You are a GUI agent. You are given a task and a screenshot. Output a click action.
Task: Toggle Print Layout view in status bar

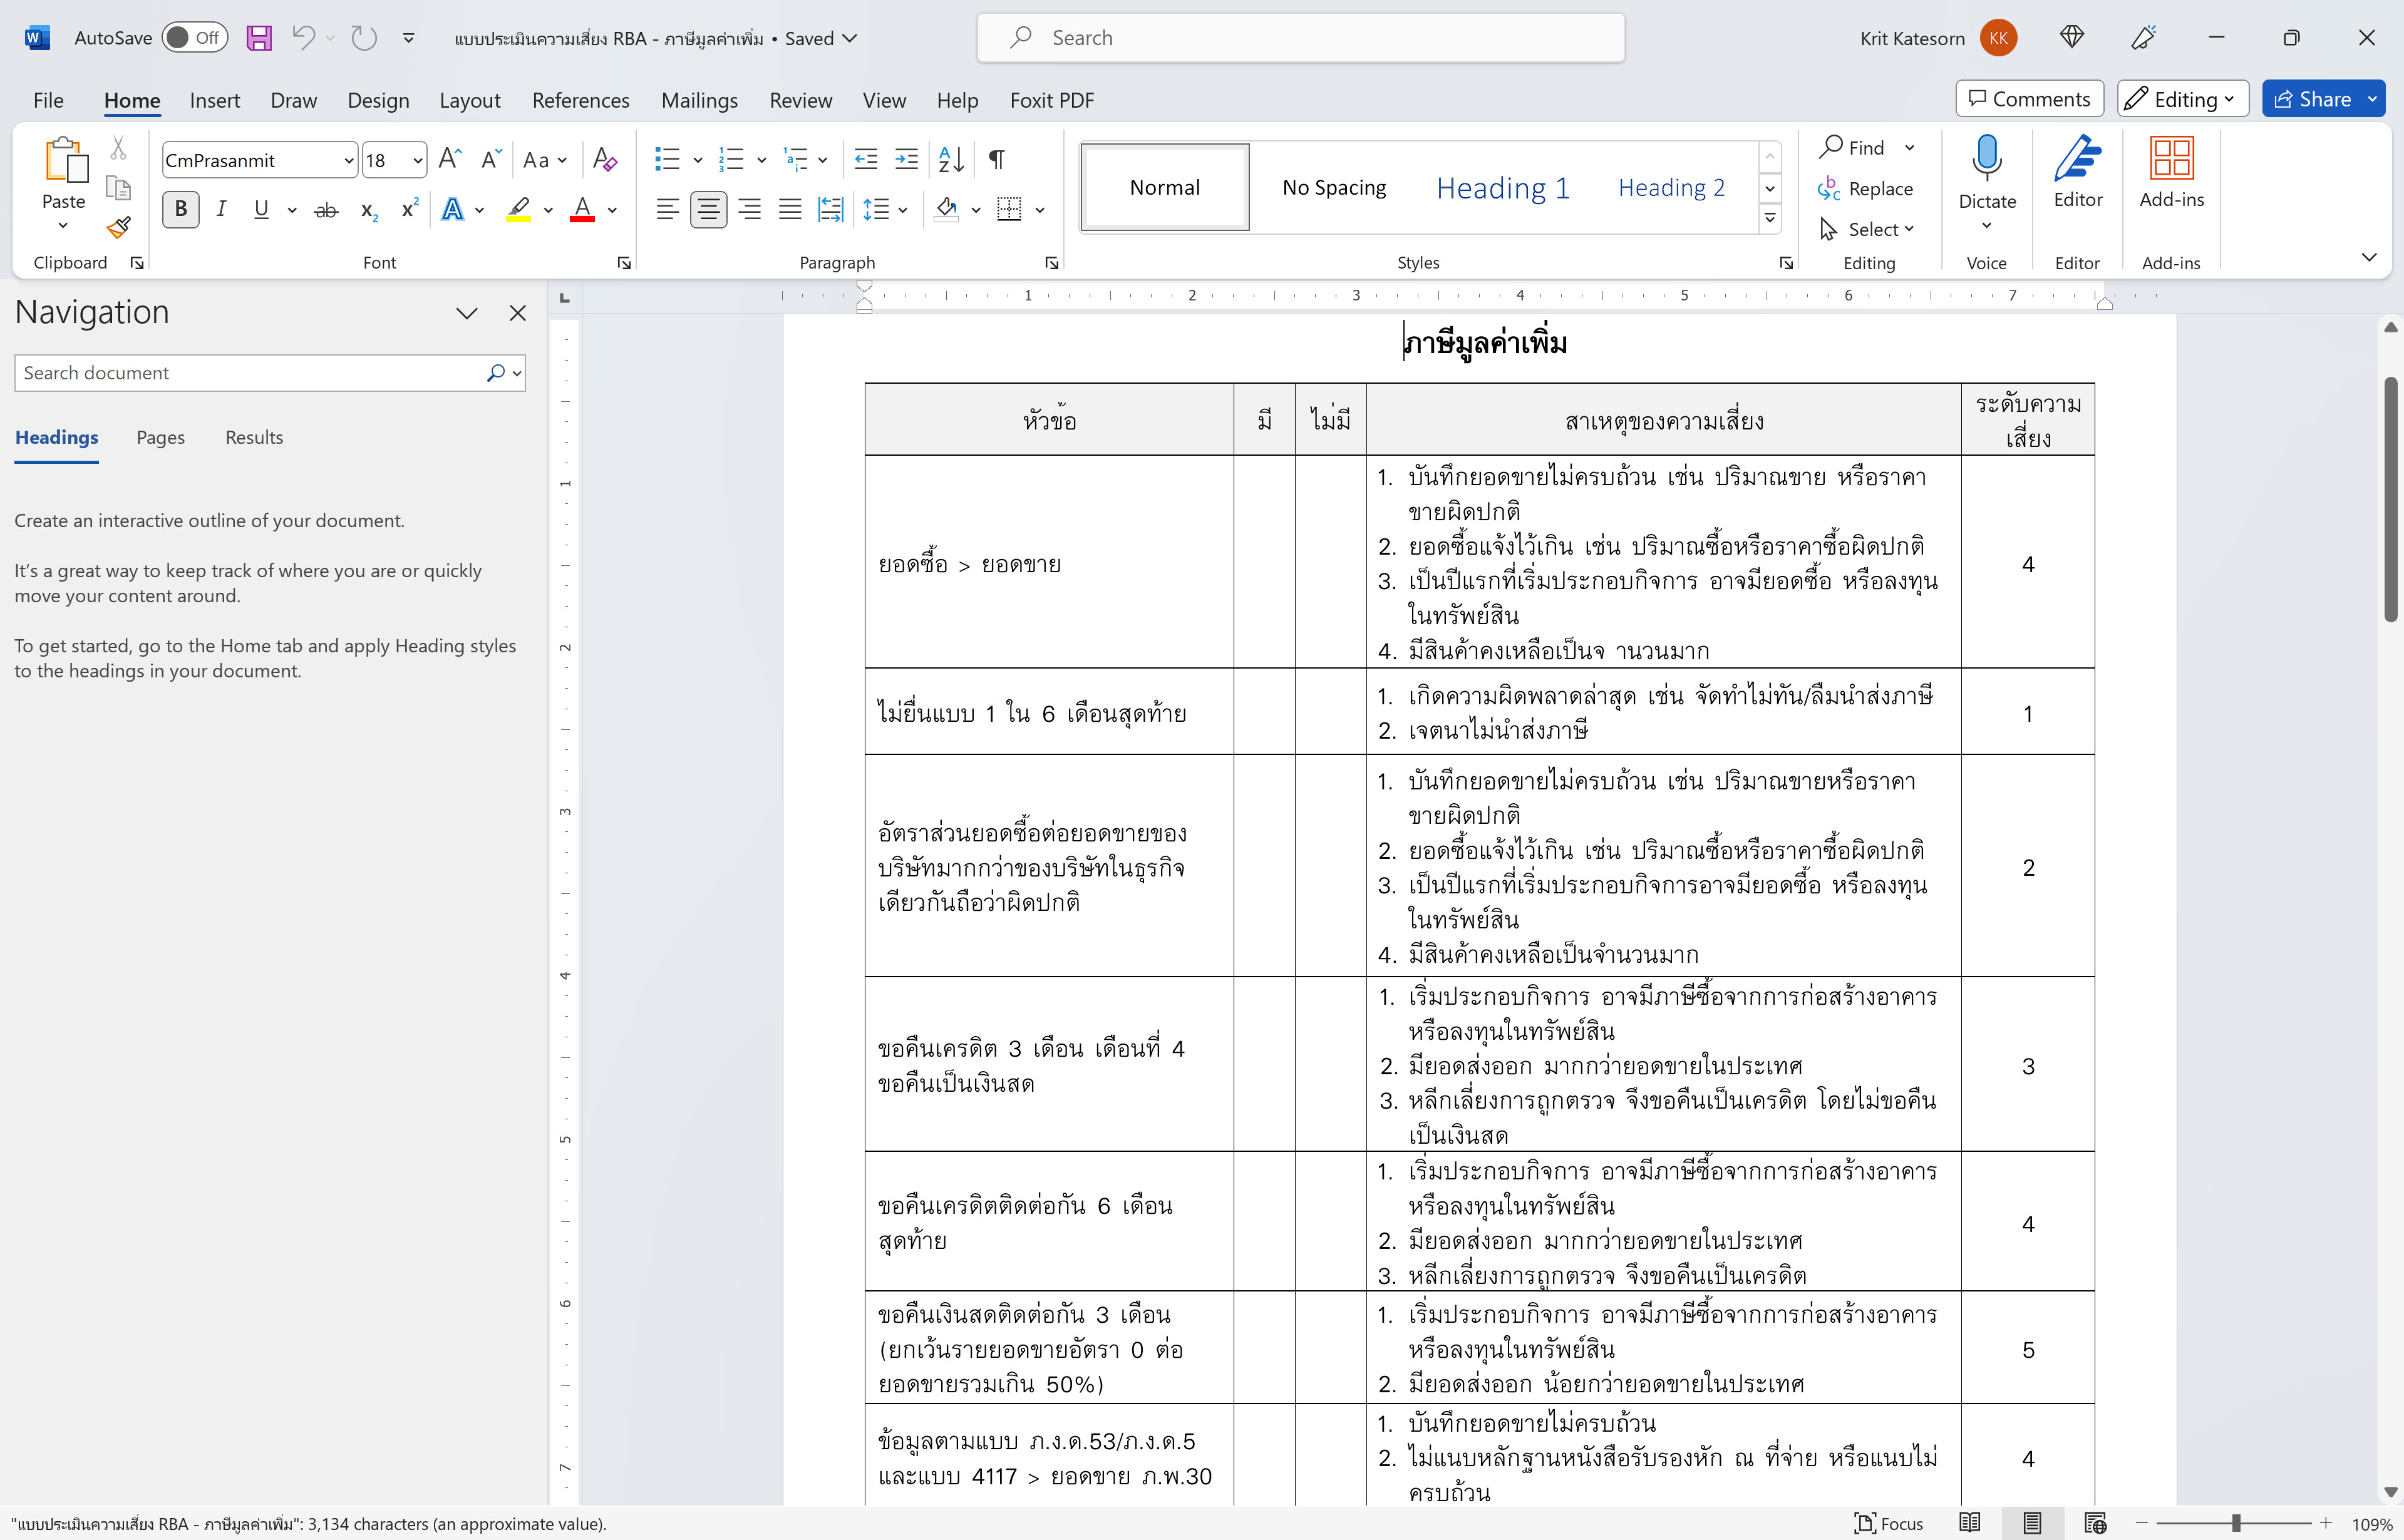[x=2032, y=1523]
